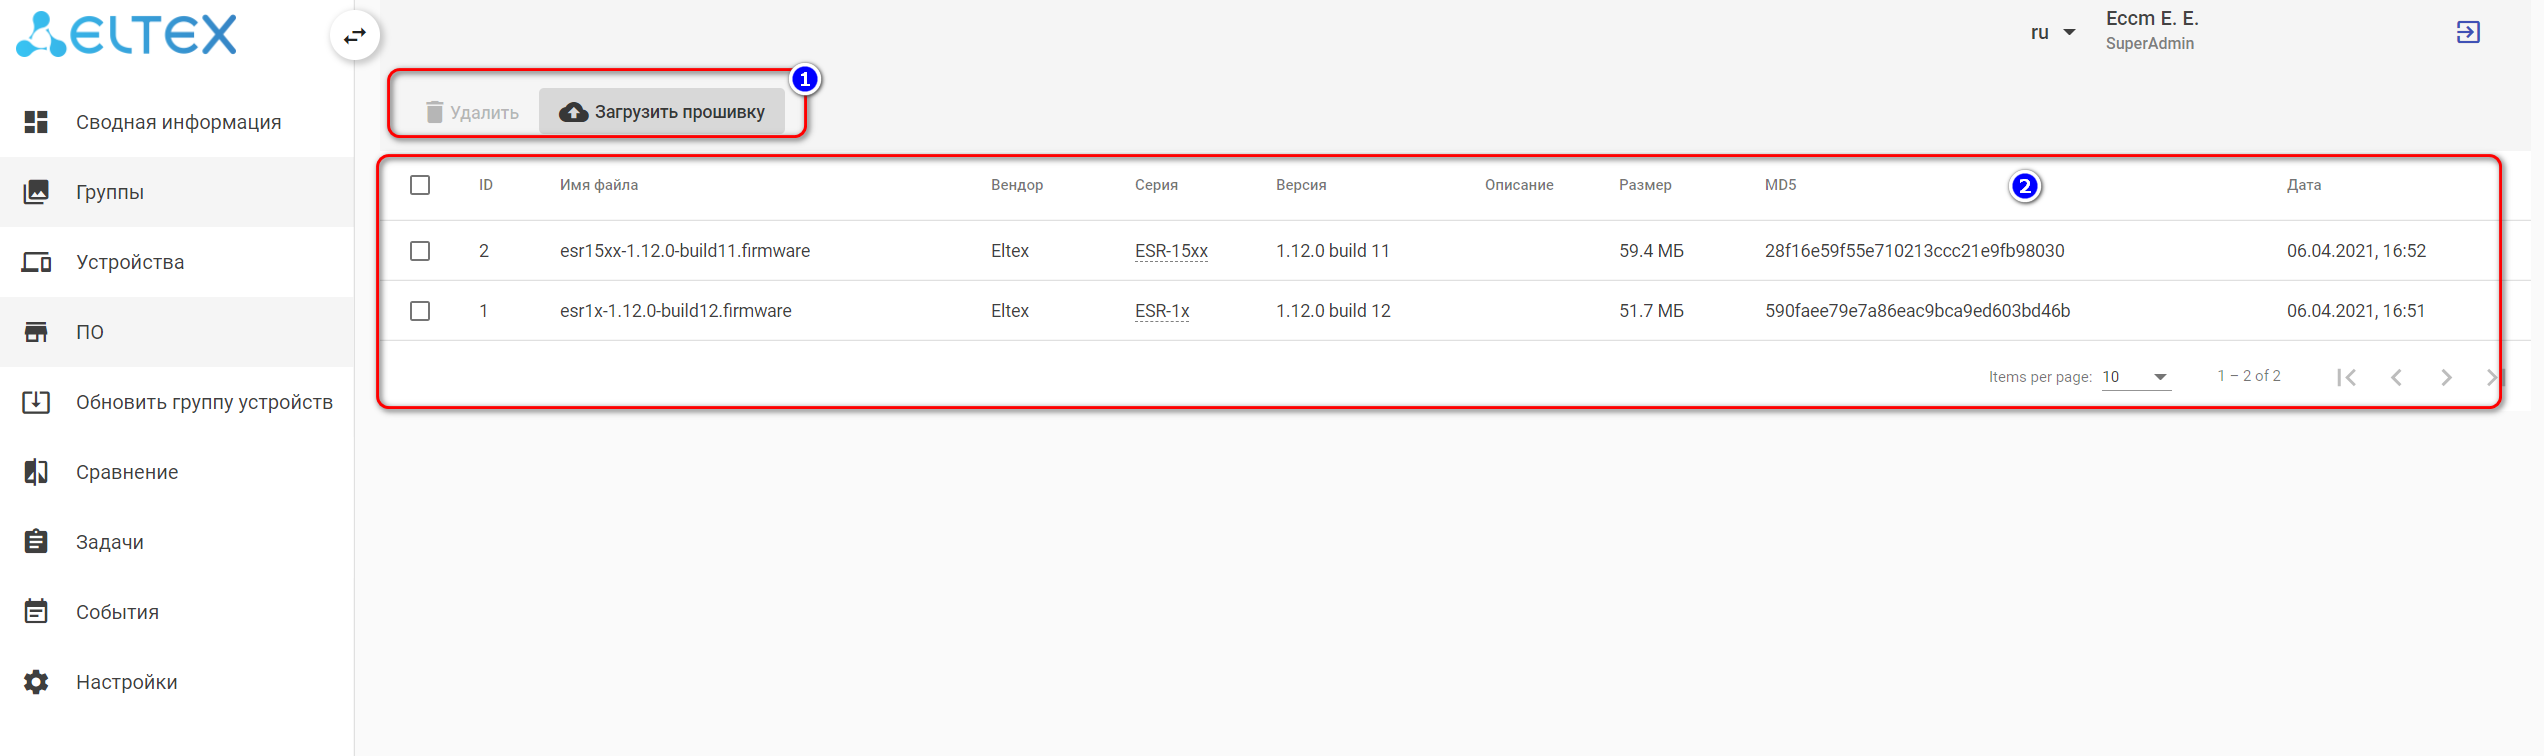Collapse the sidebar with the swap-arrows button
The image size is (2544, 756).
click(x=355, y=36)
